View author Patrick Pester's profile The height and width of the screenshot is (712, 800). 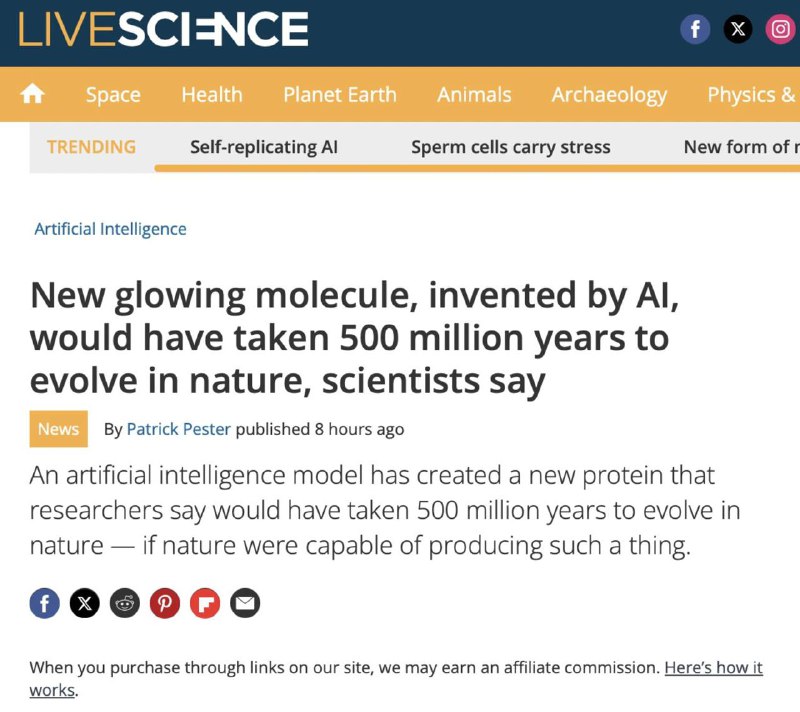tap(179, 429)
